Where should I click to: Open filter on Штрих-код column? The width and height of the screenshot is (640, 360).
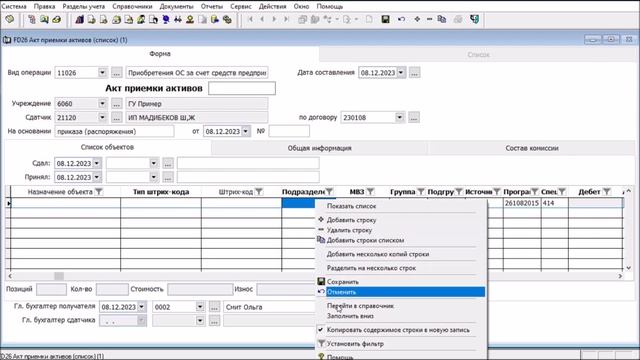coord(259,192)
